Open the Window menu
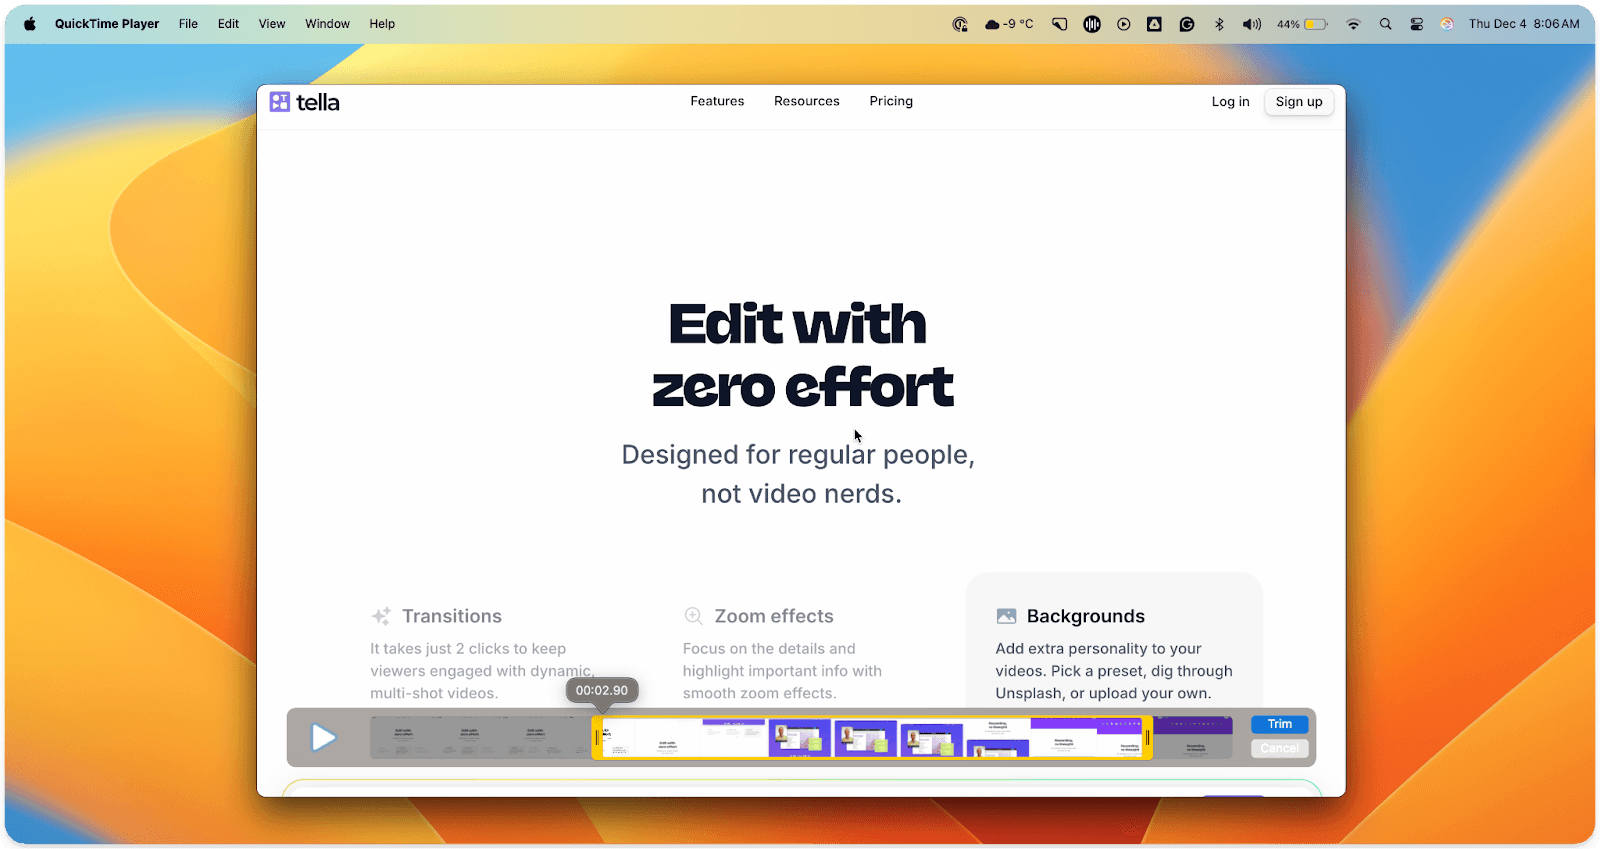Viewport: 1600px width, 849px height. pyautogui.click(x=327, y=24)
